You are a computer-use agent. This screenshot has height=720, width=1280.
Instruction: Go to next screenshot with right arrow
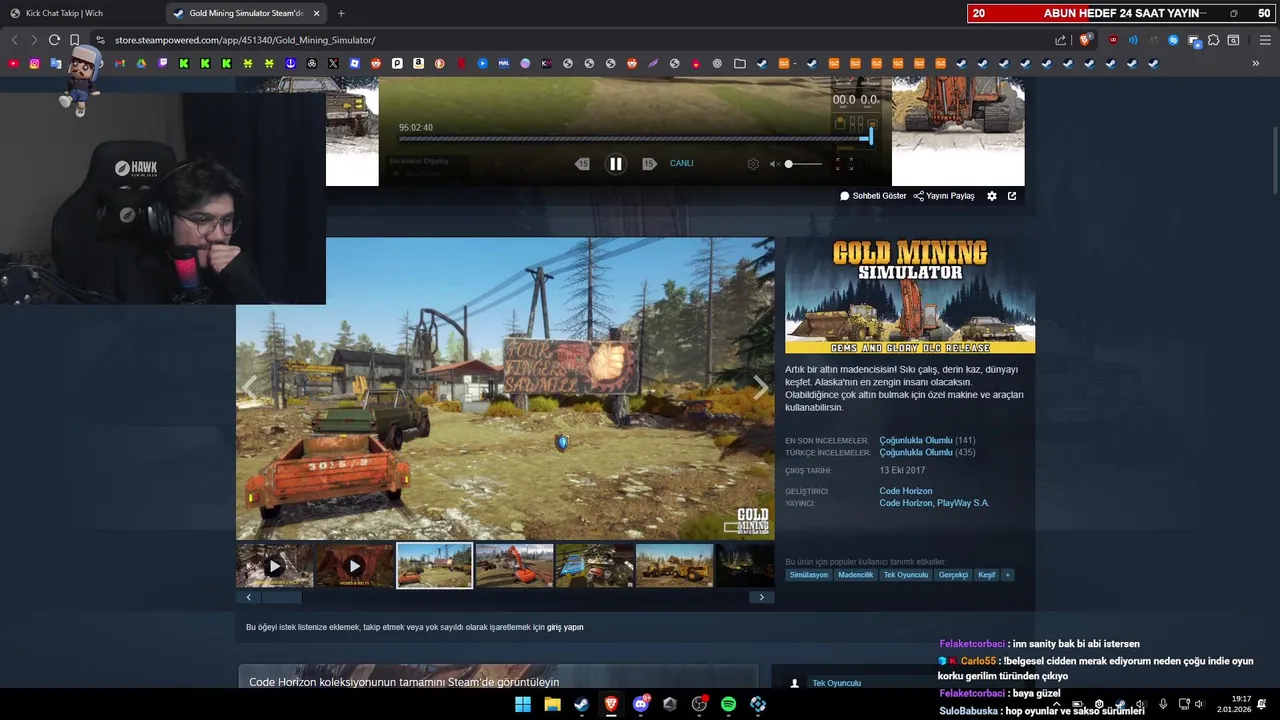tap(761, 387)
